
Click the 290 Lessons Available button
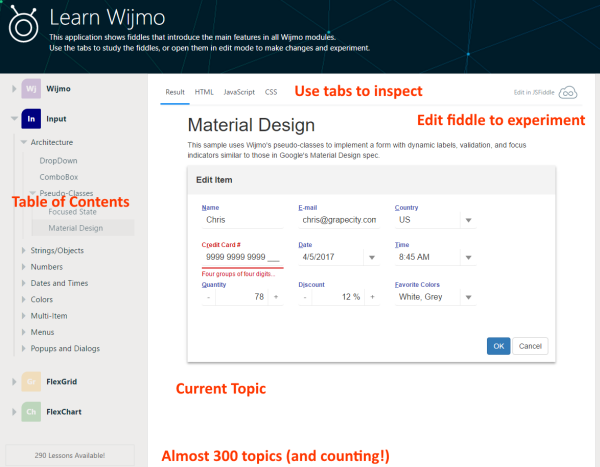(70, 456)
